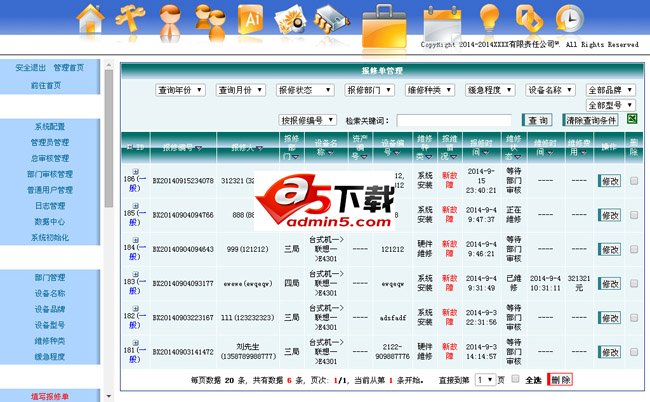Open 日志管理 menu item
Screen dimensions: 650x402
click(50, 206)
